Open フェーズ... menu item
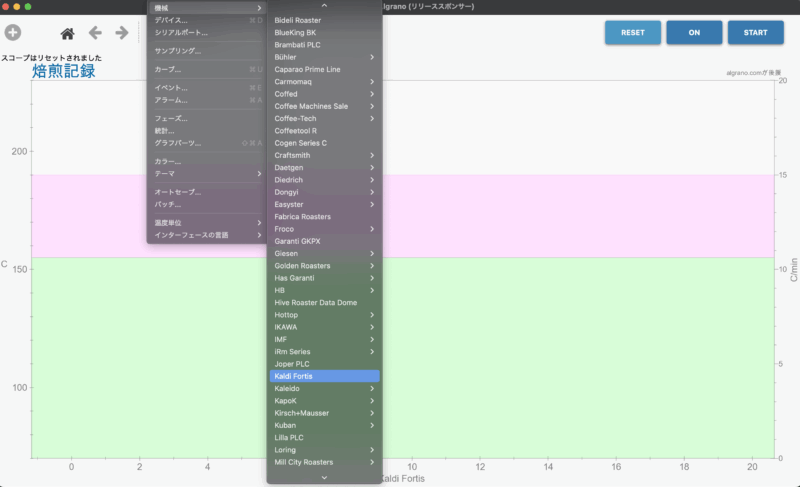 (x=207, y=118)
